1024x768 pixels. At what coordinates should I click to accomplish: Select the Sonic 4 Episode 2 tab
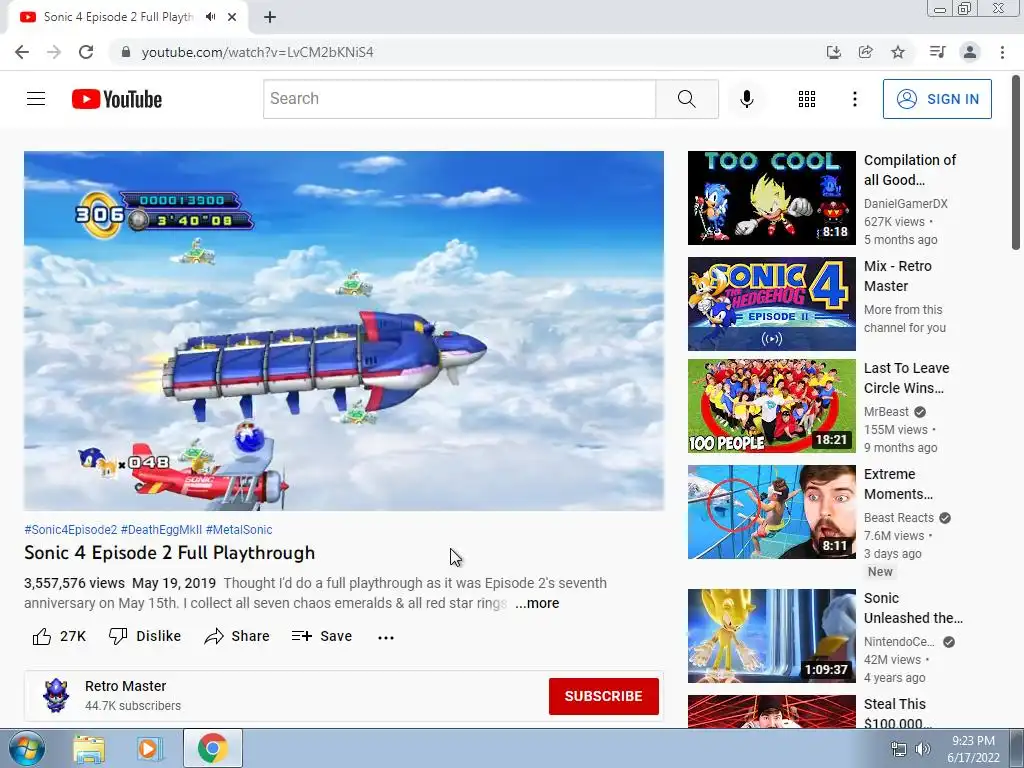tap(118, 17)
